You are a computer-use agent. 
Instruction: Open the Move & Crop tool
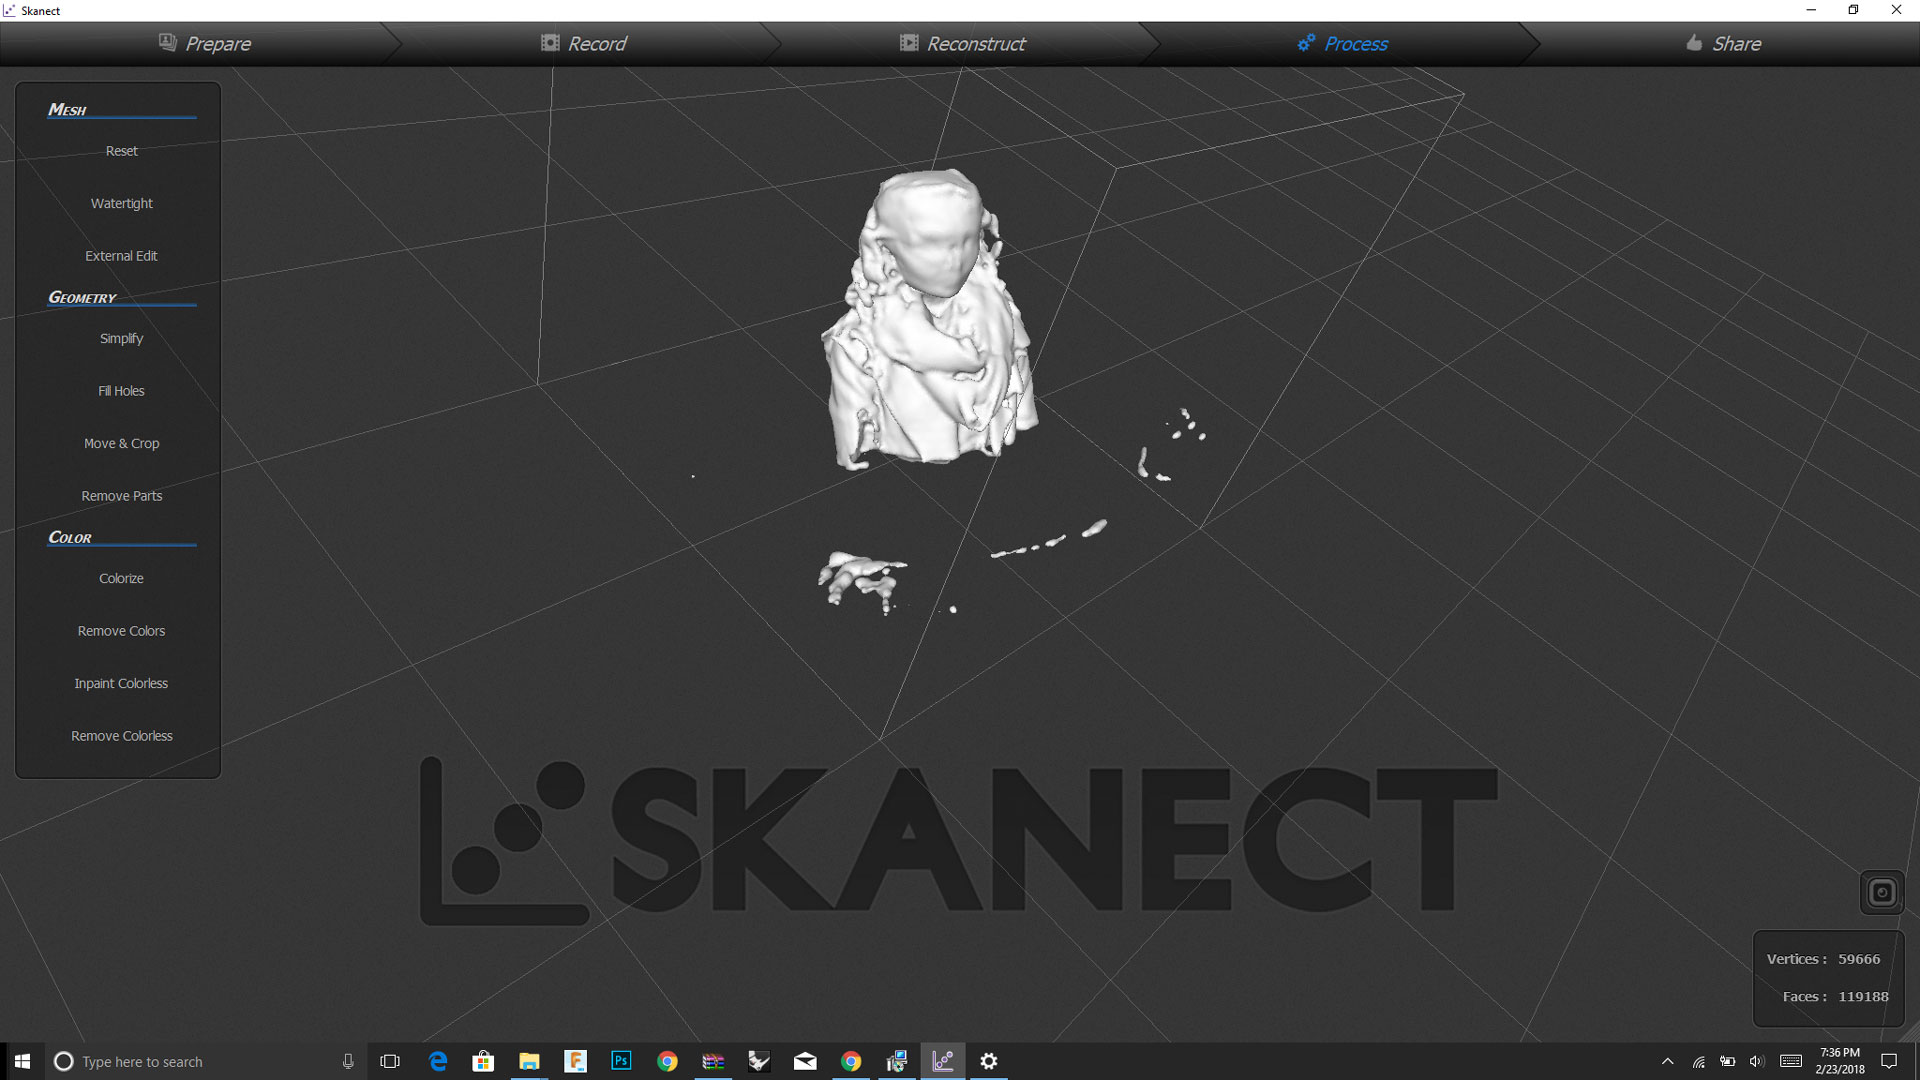[121, 443]
